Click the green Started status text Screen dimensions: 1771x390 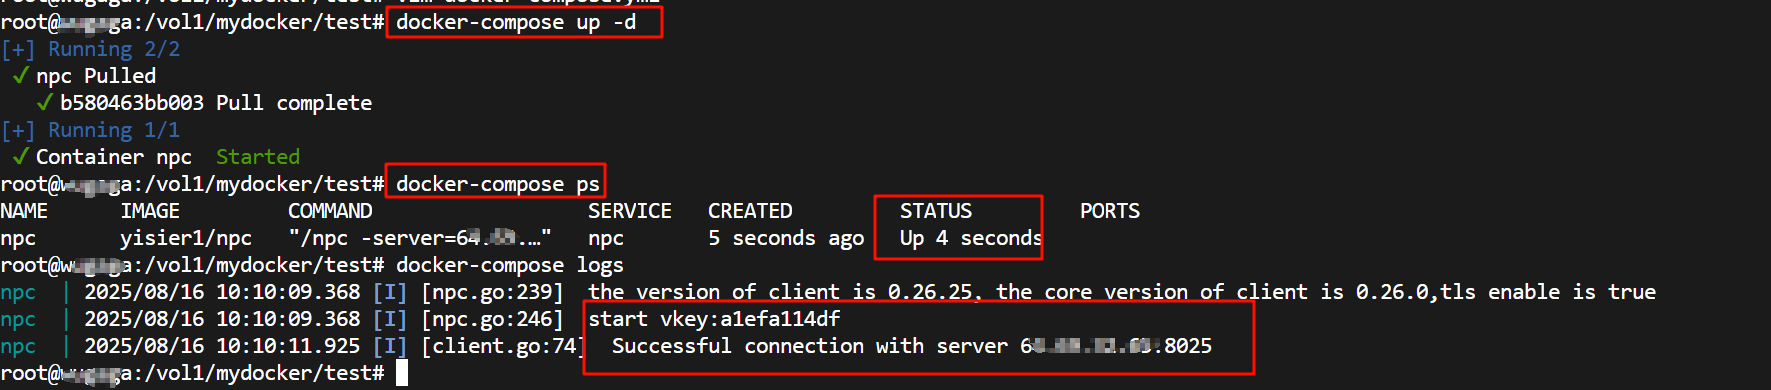click(258, 157)
